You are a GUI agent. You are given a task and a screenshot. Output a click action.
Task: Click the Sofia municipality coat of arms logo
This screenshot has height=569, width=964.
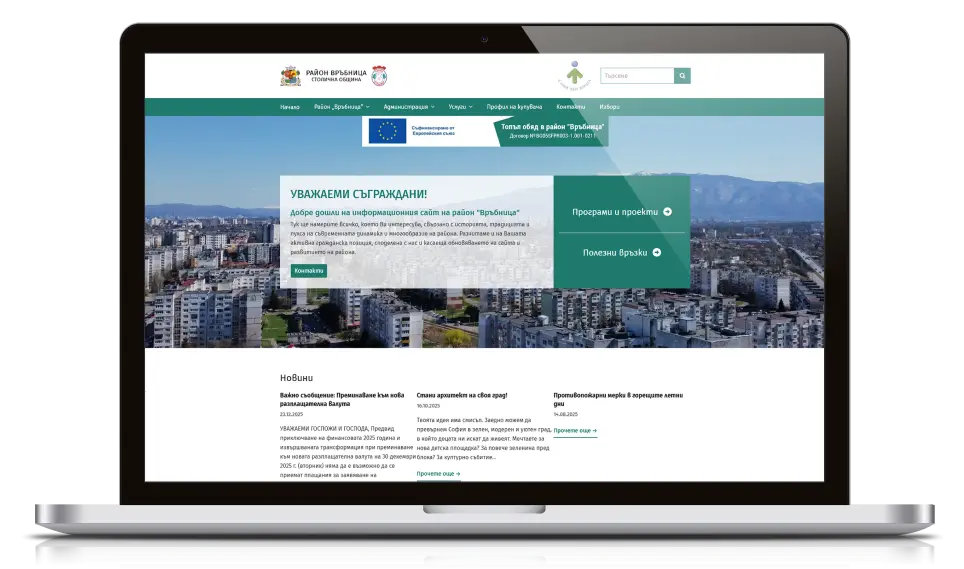pyautogui.click(x=290, y=76)
